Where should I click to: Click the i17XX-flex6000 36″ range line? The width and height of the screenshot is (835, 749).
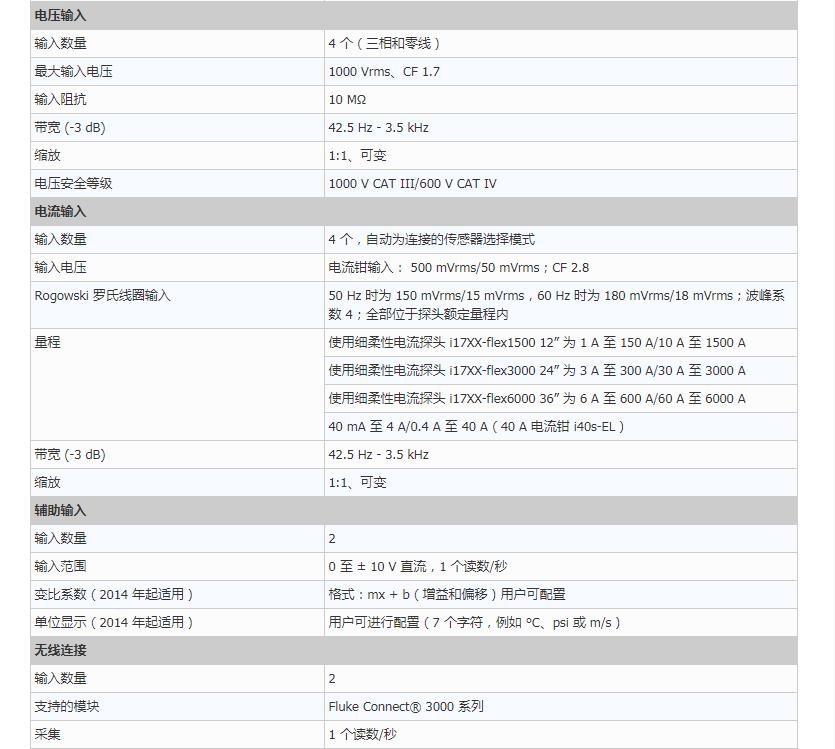537,399
